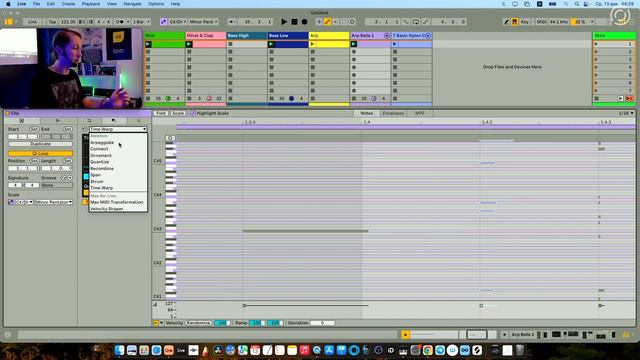
Task: Toggle the Scale Mode icon in control bar
Action: click(x=163, y=22)
